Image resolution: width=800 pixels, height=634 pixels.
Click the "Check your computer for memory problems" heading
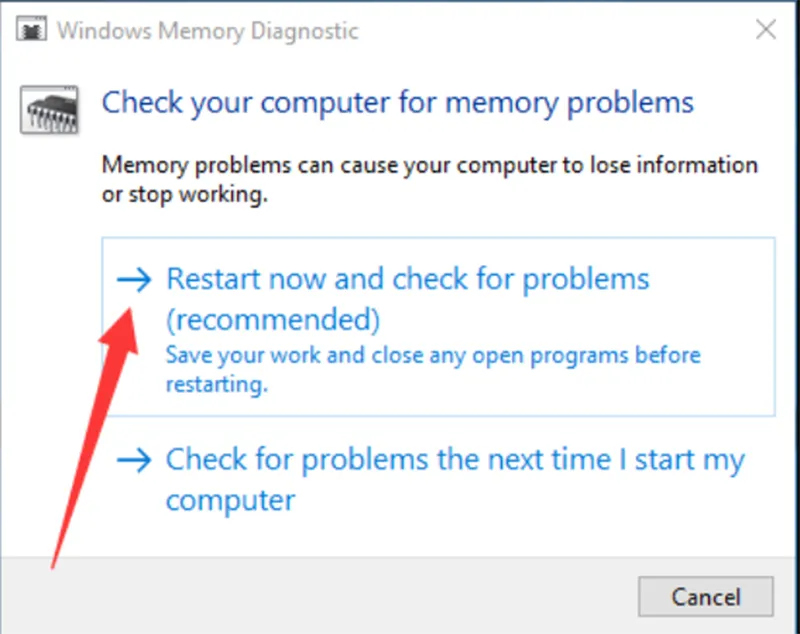pyautogui.click(x=398, y=103)
